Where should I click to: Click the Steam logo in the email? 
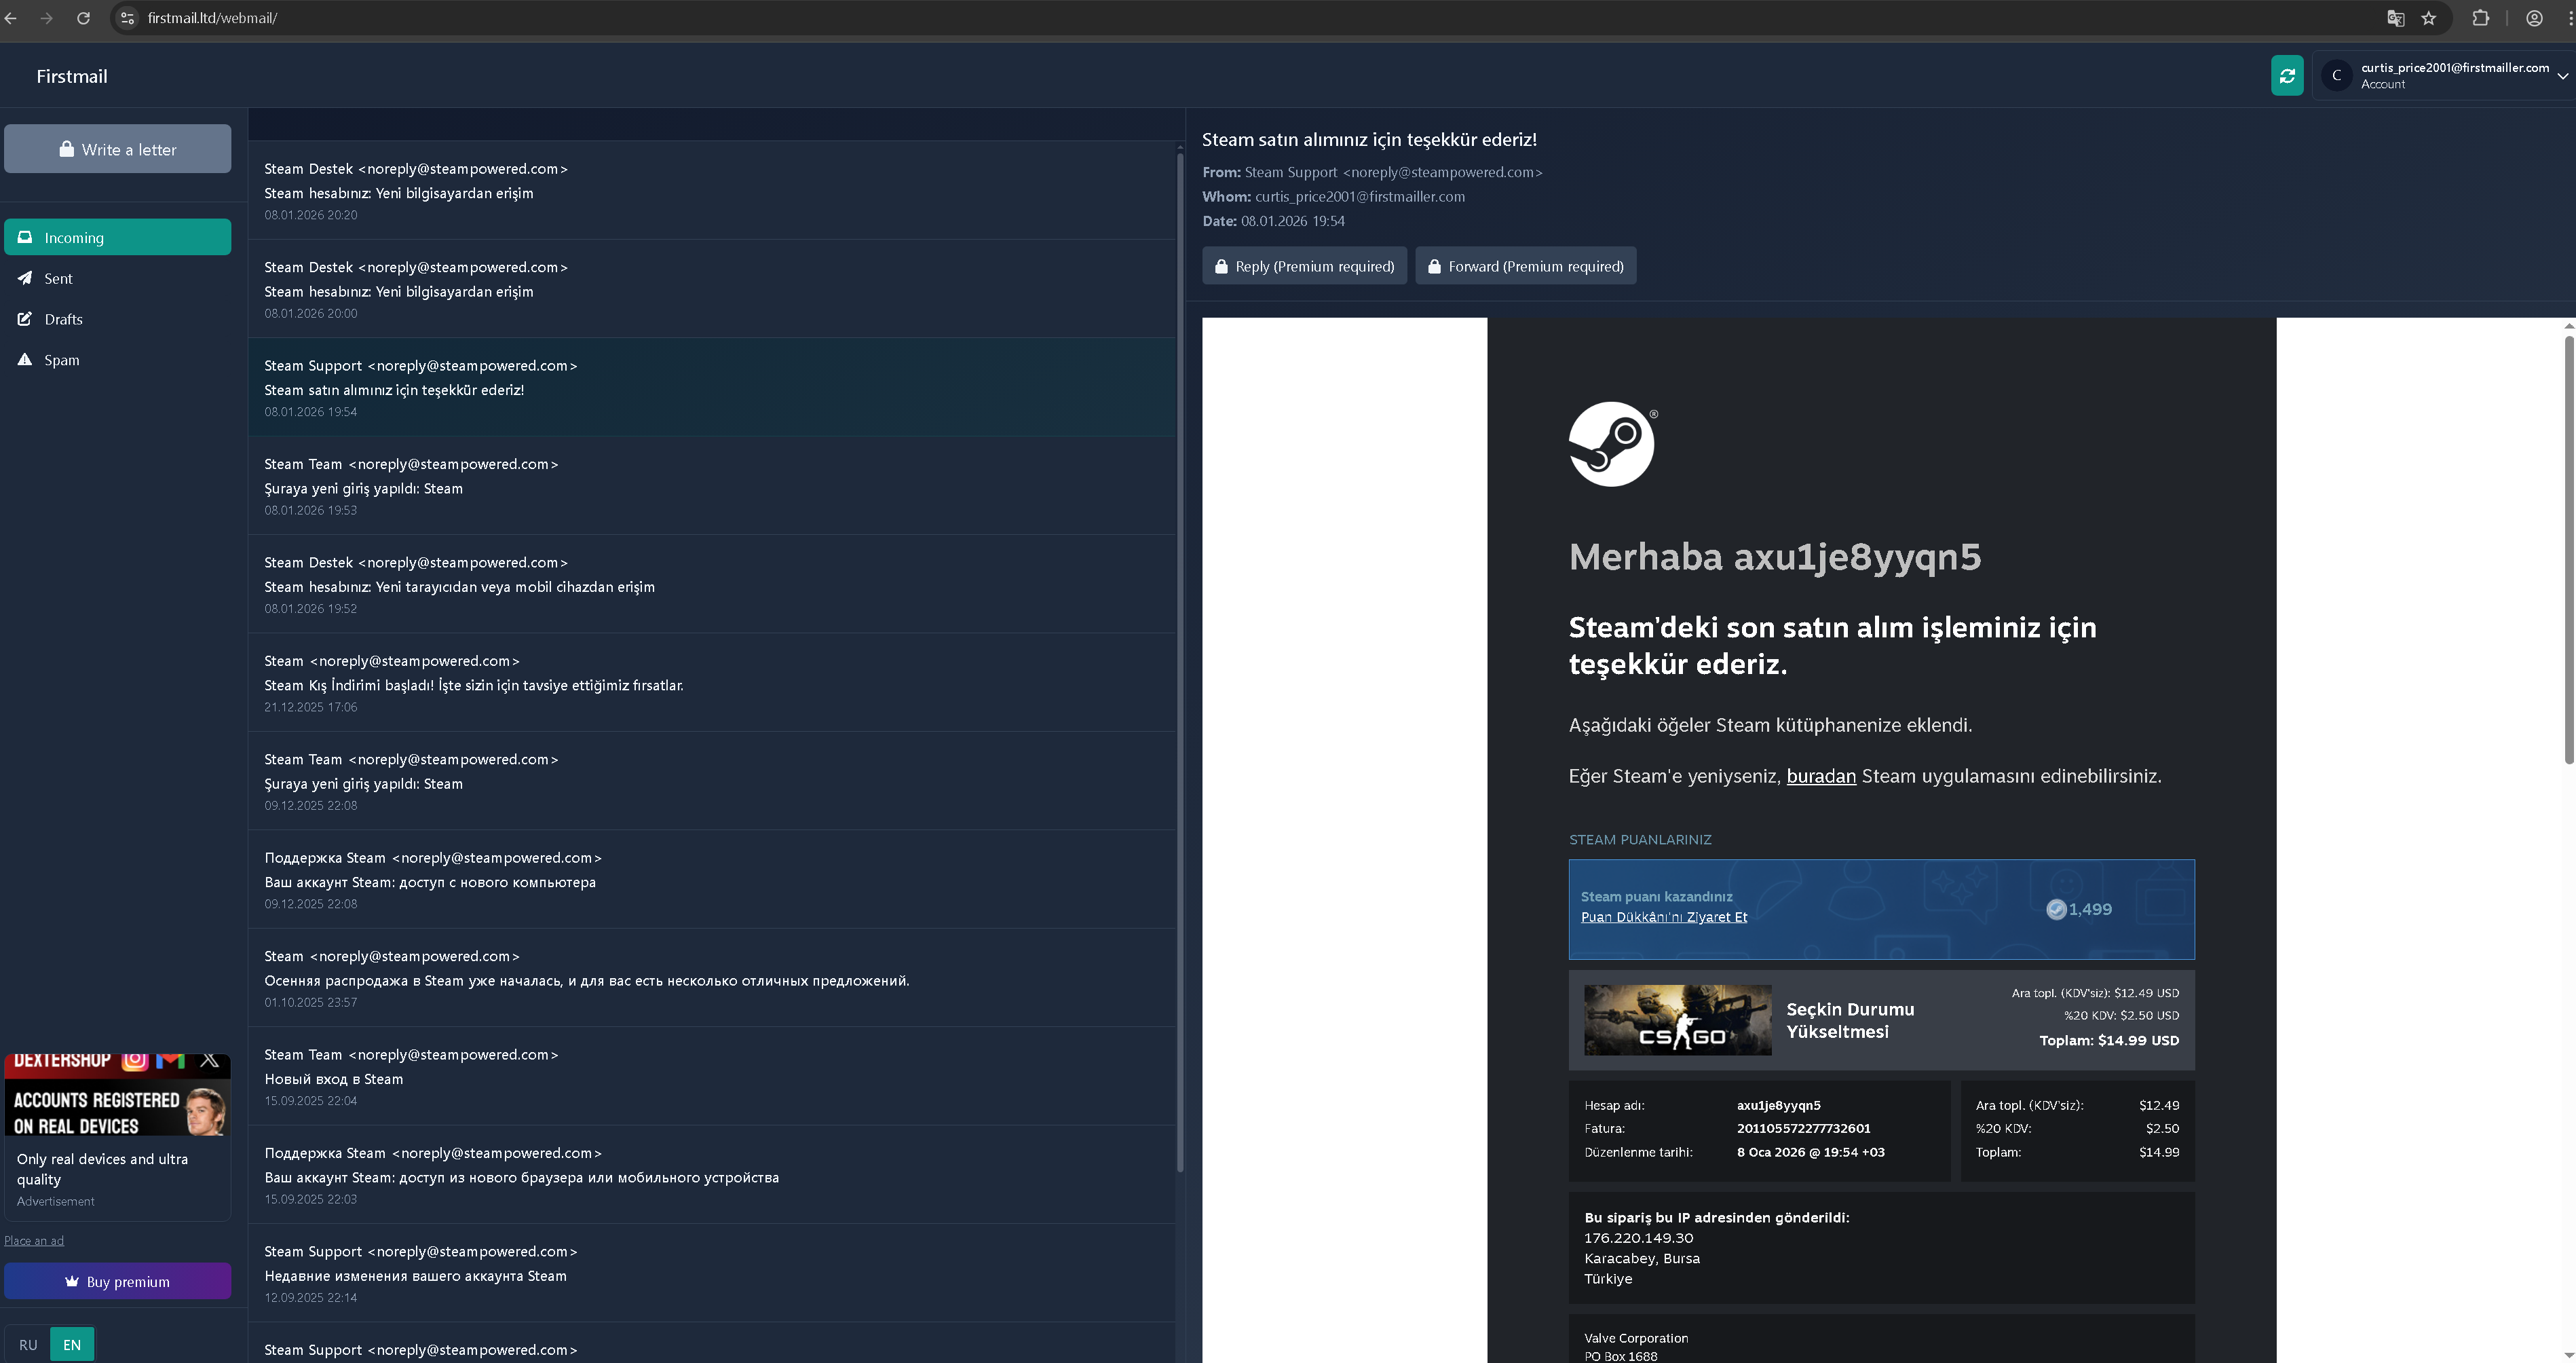point(1612,444)
